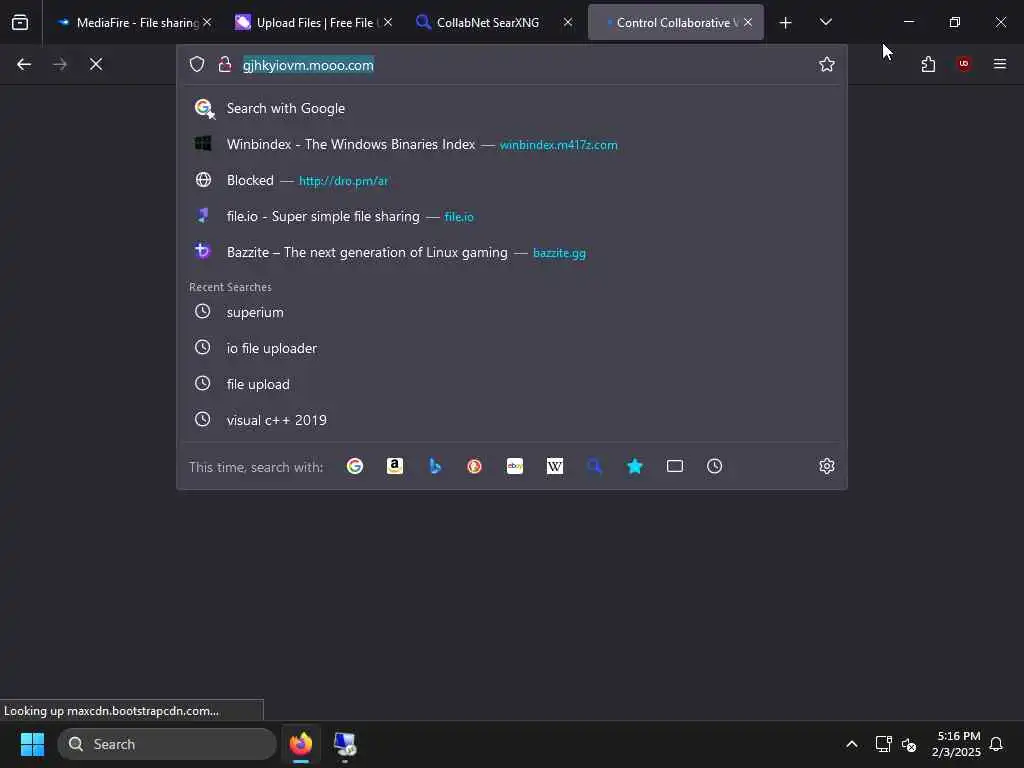This screenshot has height=768, width=1024.
Task: Search this time with SearXNG magnifier icon
Action: (x=594, y=466)
